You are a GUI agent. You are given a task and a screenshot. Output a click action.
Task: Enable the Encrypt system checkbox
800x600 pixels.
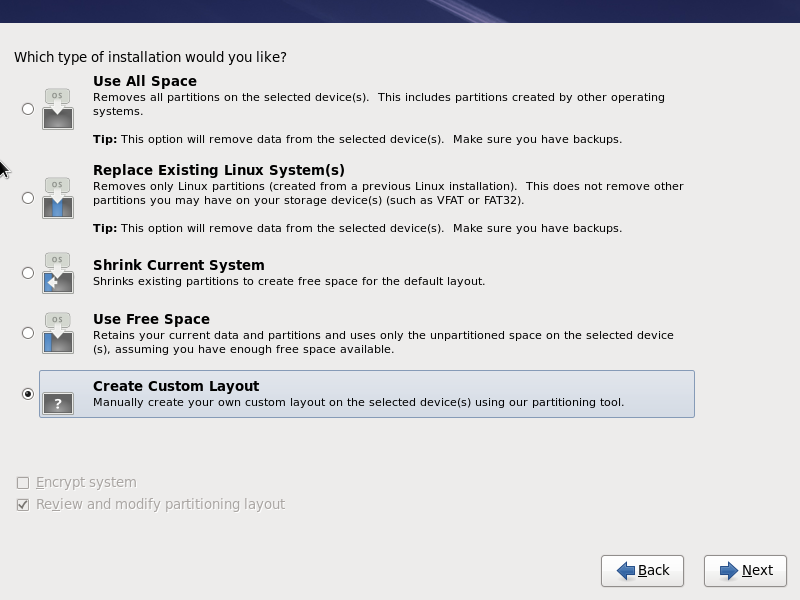[23, 483]
